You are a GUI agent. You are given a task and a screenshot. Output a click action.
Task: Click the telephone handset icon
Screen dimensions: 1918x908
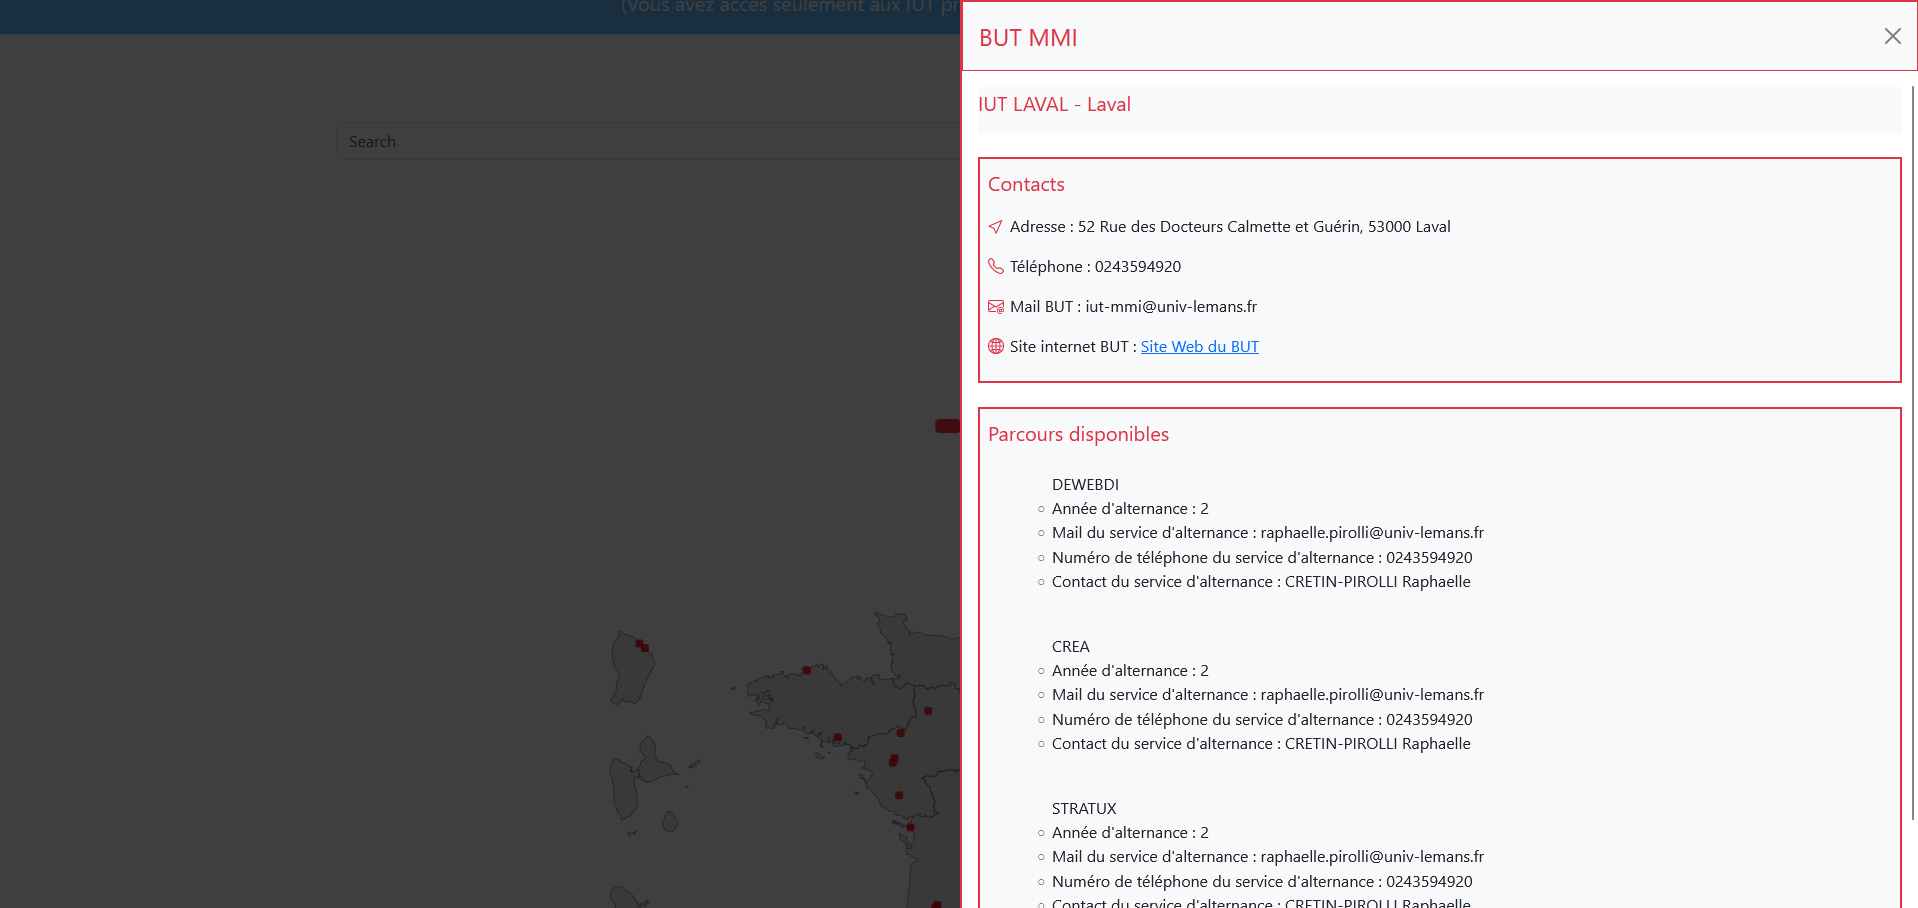[995, 266]
